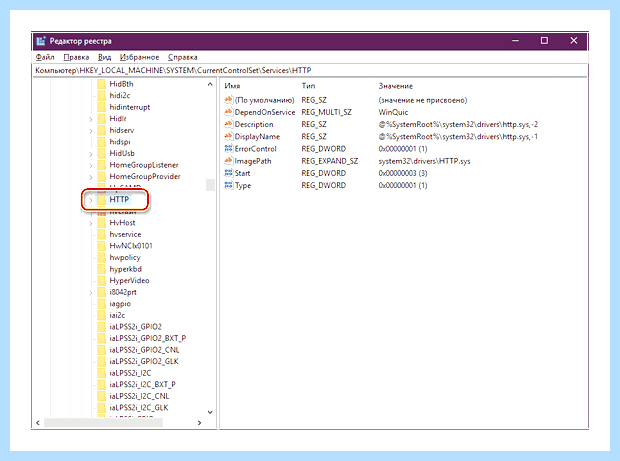This screenshot has height=461, width=620.
Task: Click the tree scroll up arrow
Action: (210, 84)
